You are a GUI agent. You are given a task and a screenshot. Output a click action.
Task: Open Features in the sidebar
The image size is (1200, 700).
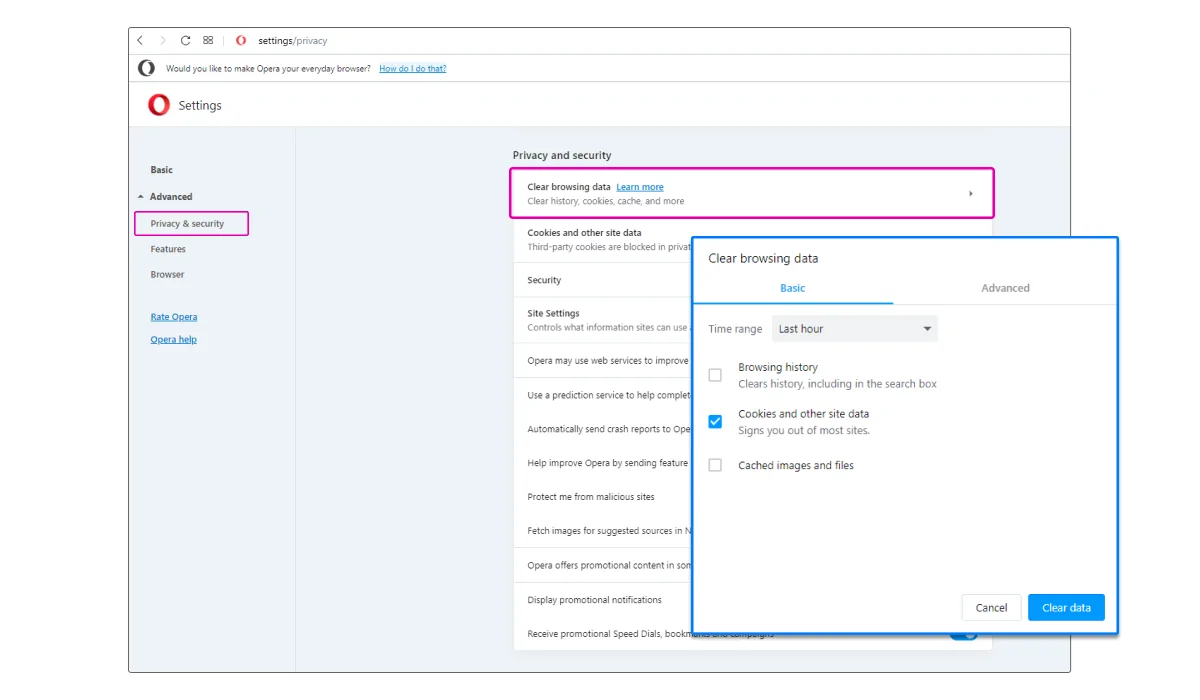tap(168, 249)
